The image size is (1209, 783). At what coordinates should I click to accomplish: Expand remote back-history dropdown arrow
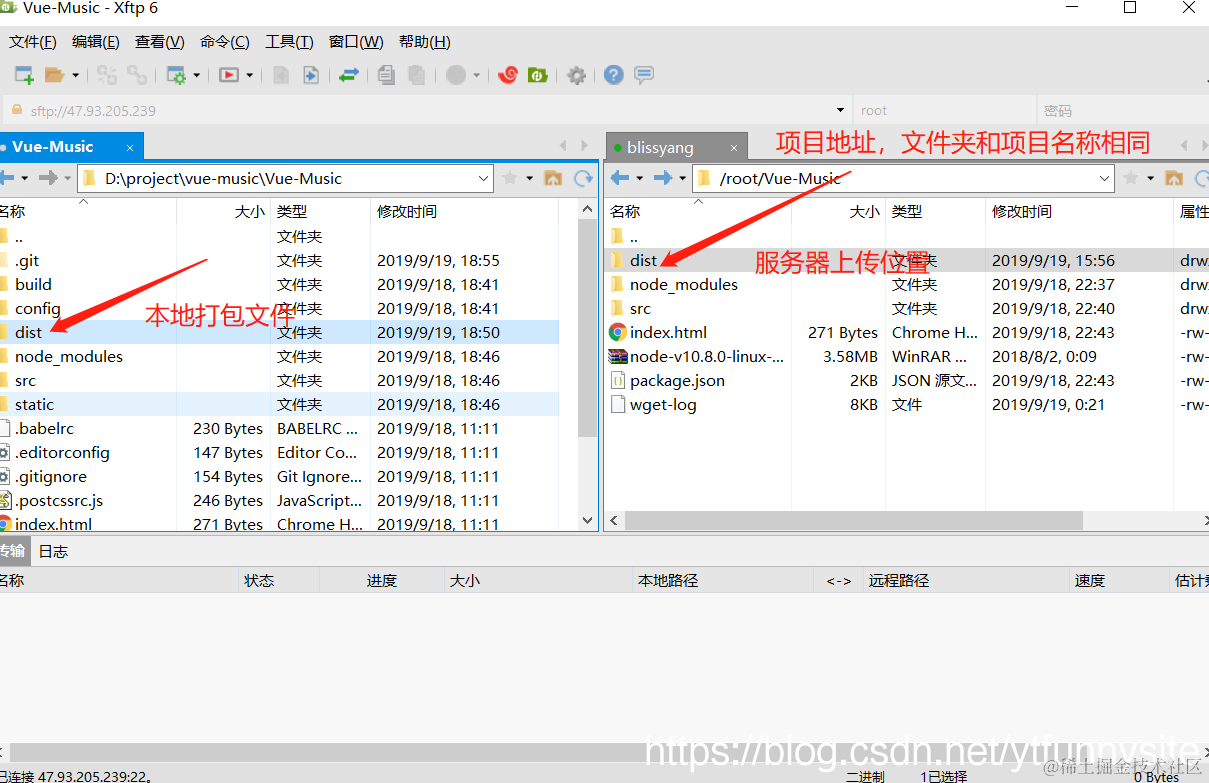pos(639,179)
